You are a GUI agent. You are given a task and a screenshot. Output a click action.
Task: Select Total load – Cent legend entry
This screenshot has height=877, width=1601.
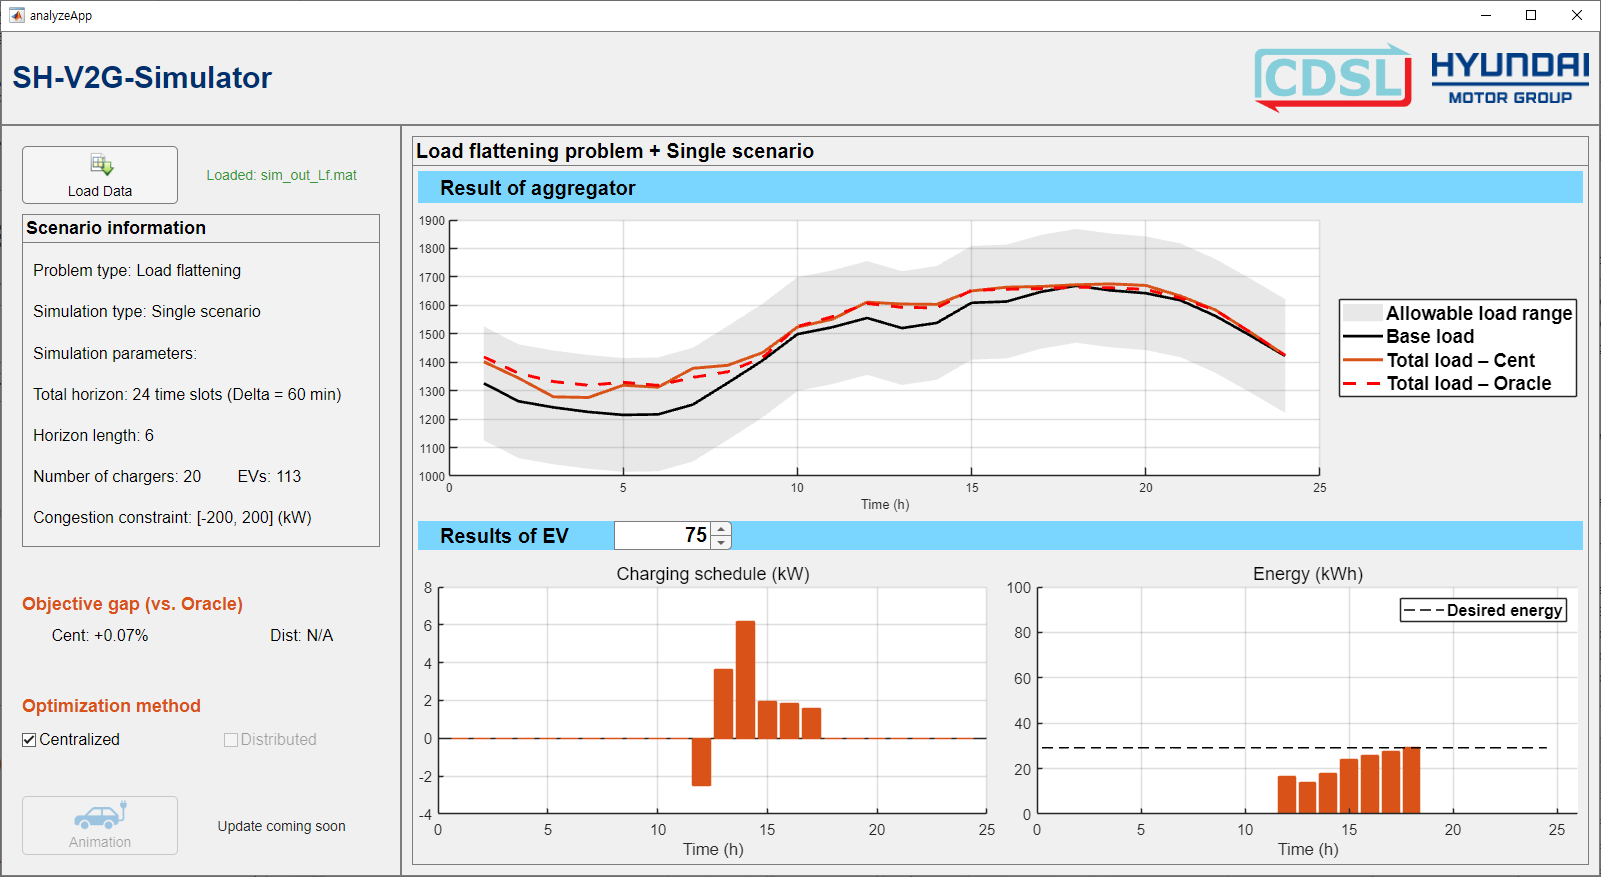1460,360
